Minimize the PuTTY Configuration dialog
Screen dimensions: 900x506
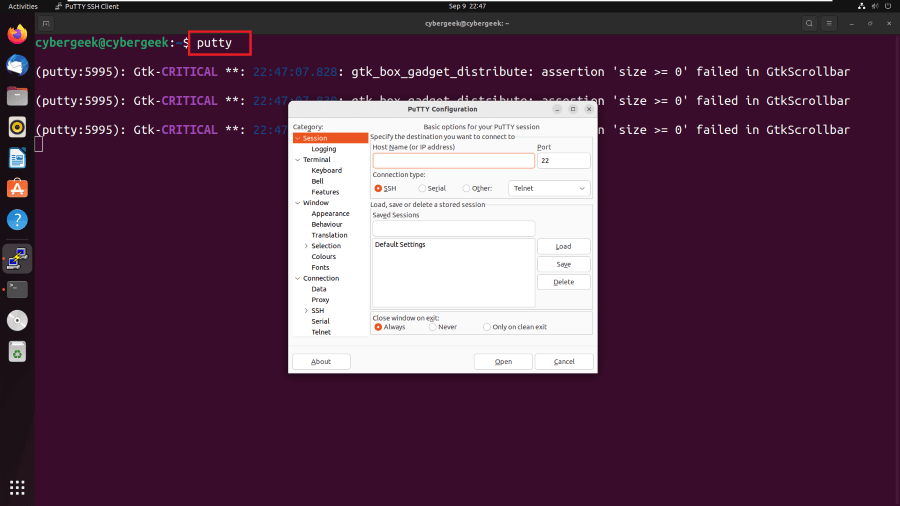click(x=557, y=109)
